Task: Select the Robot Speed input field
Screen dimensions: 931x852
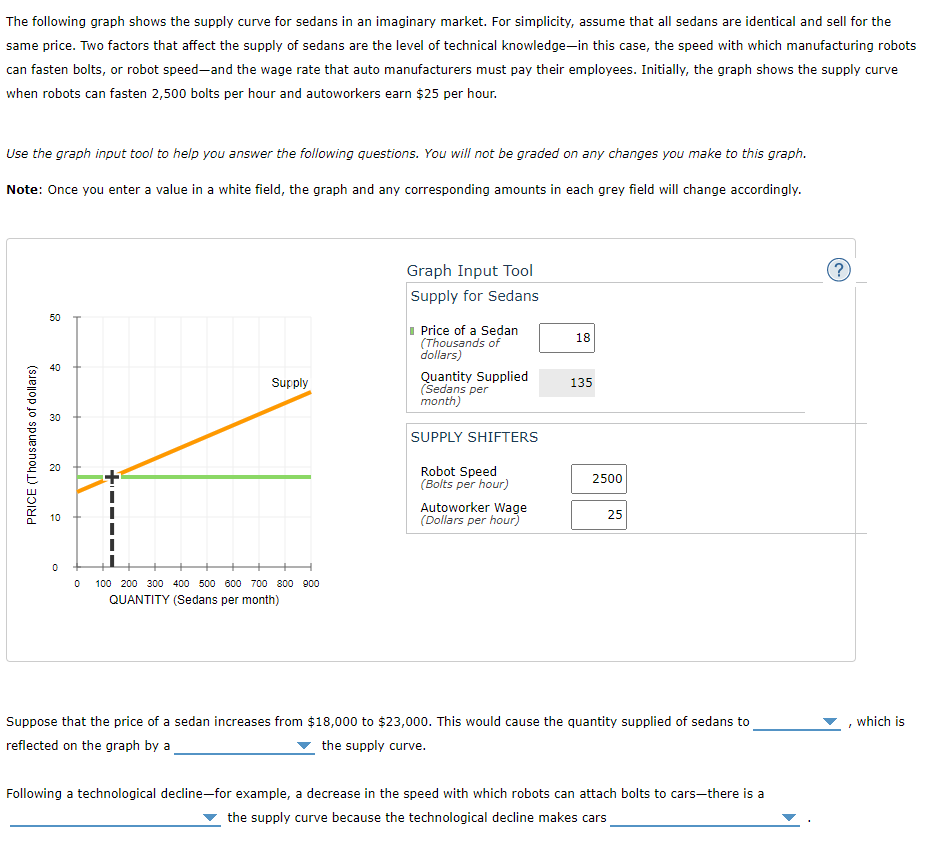Action: (x=598, y=479)
